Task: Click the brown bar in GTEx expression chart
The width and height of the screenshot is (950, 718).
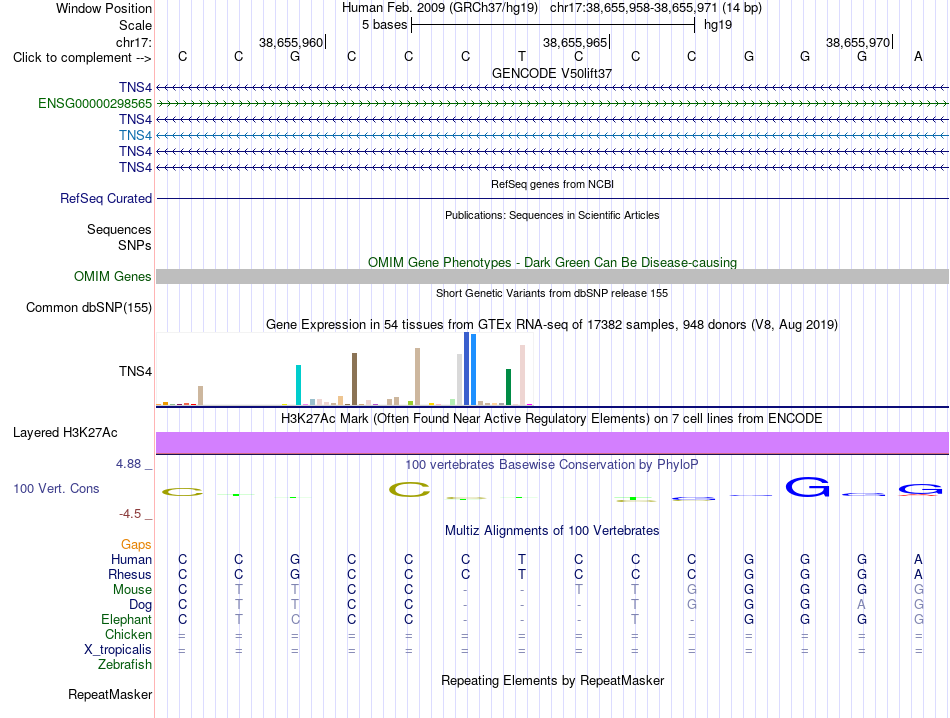Action: click(354, 379)
